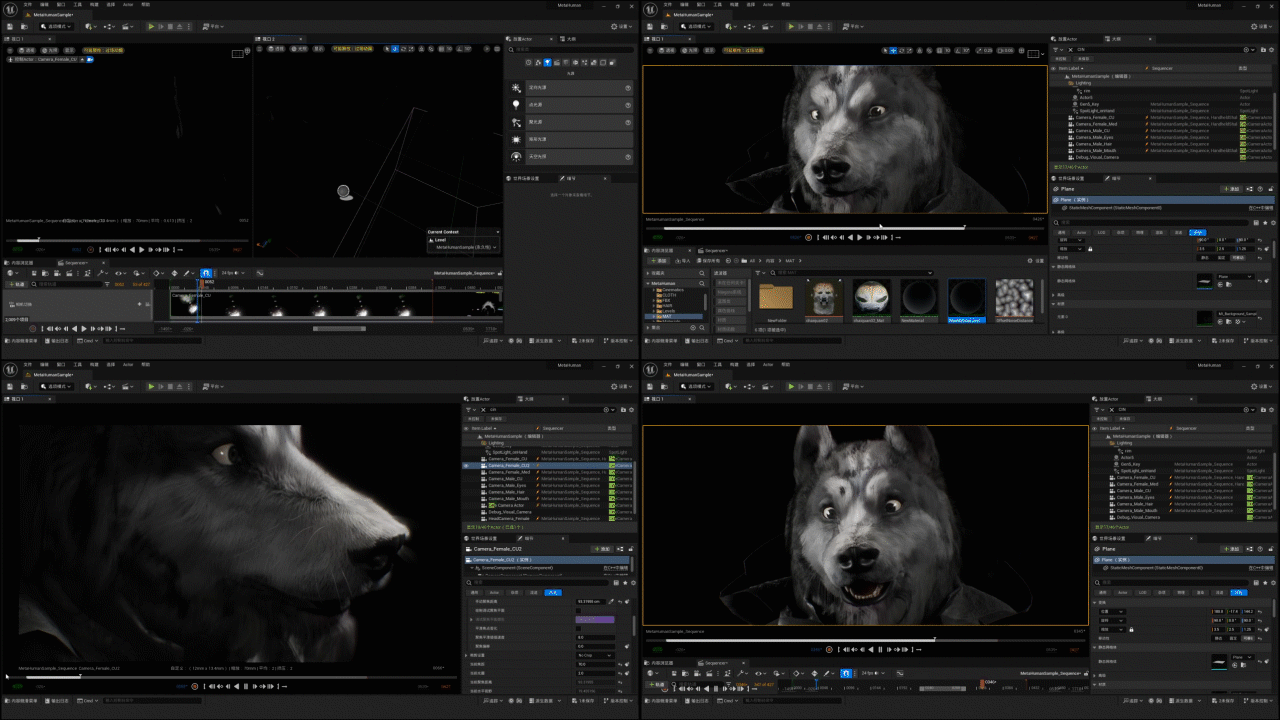
Task: Select 矩形光源 rect light in Place Actors
Action: click(x=572, y=139)
